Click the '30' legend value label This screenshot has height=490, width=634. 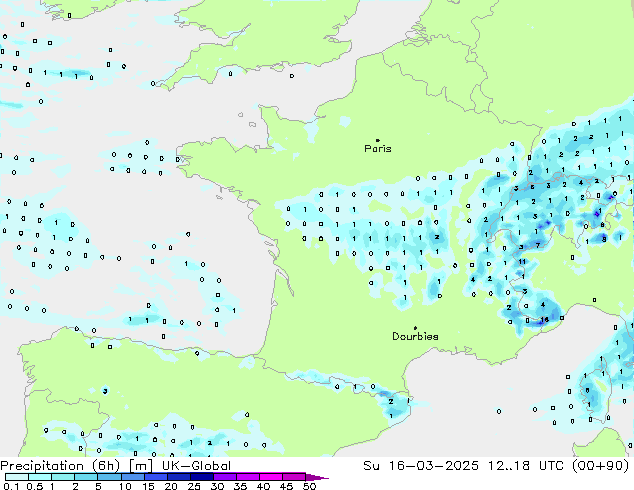click(217, 486)
